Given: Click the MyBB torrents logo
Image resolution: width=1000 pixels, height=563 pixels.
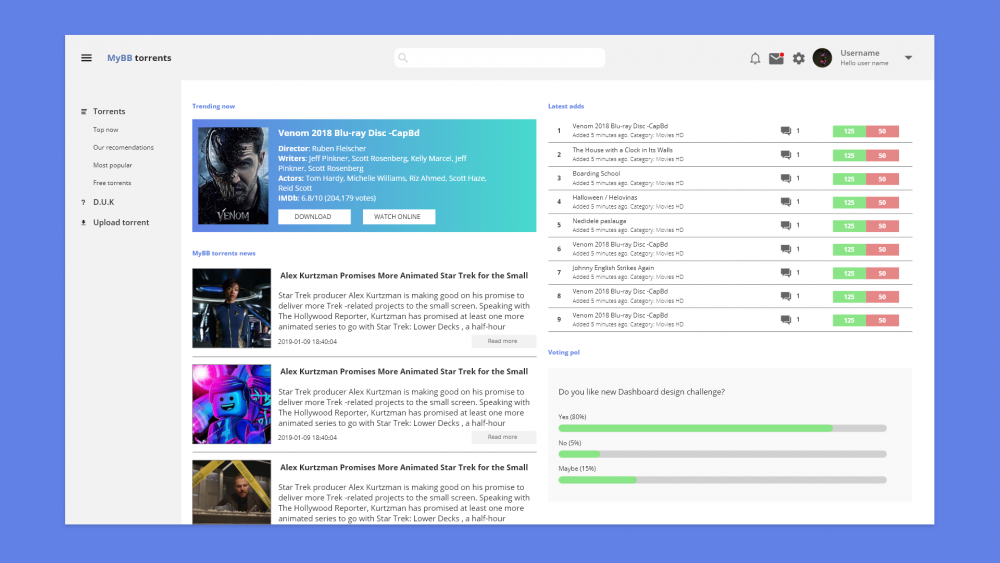Looking at the screenshot, I should click(x=139, y=58).
